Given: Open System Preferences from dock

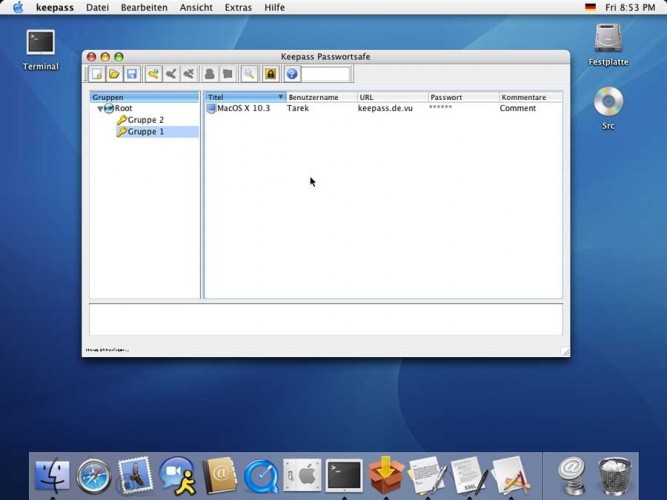Looking at the screenshot, I should (302, 475).
